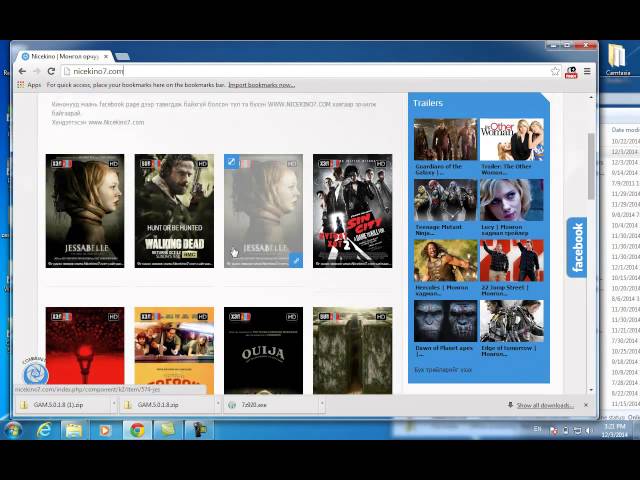Screen dimensions: 640x480
Task: Click Hercules trailer title link
Action: (x=442, y=290)
